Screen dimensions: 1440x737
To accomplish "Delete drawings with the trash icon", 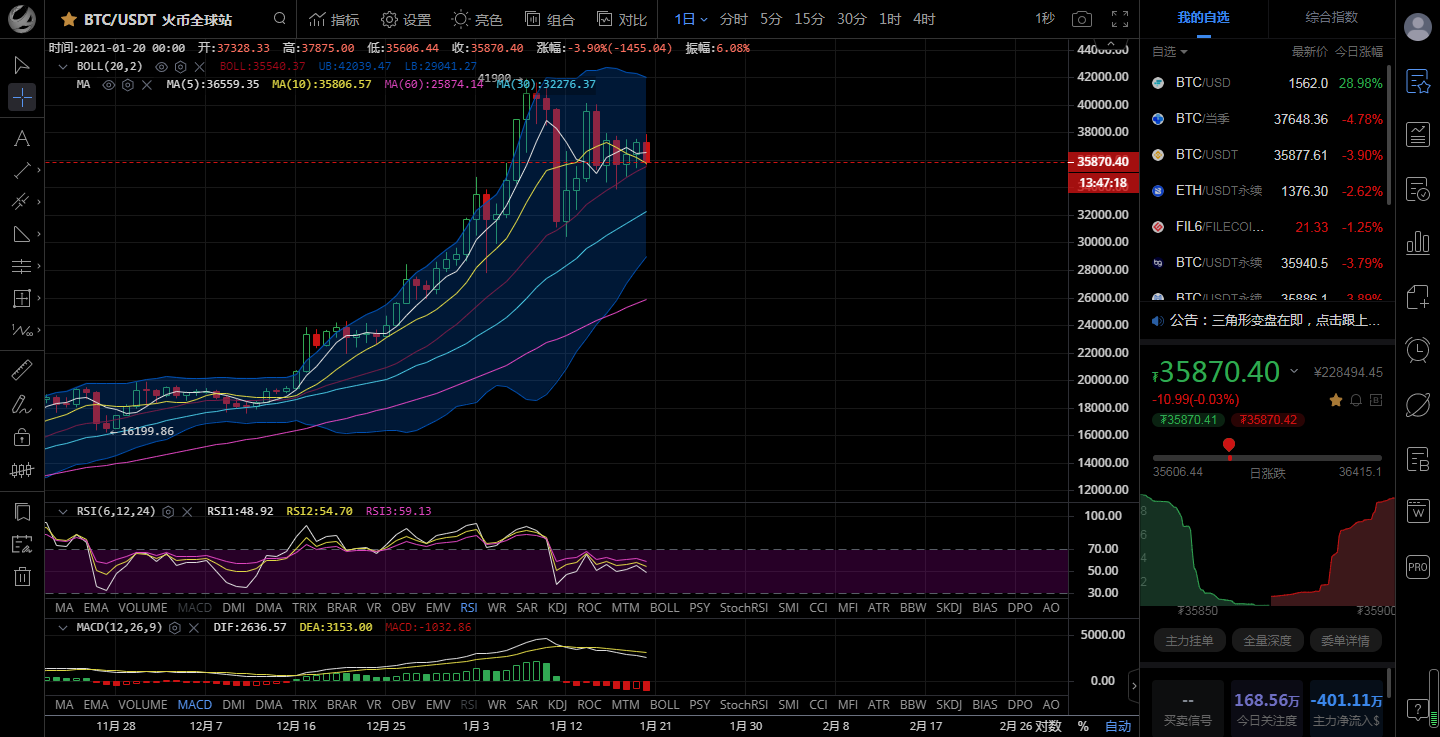I will (x=22, y=576).
